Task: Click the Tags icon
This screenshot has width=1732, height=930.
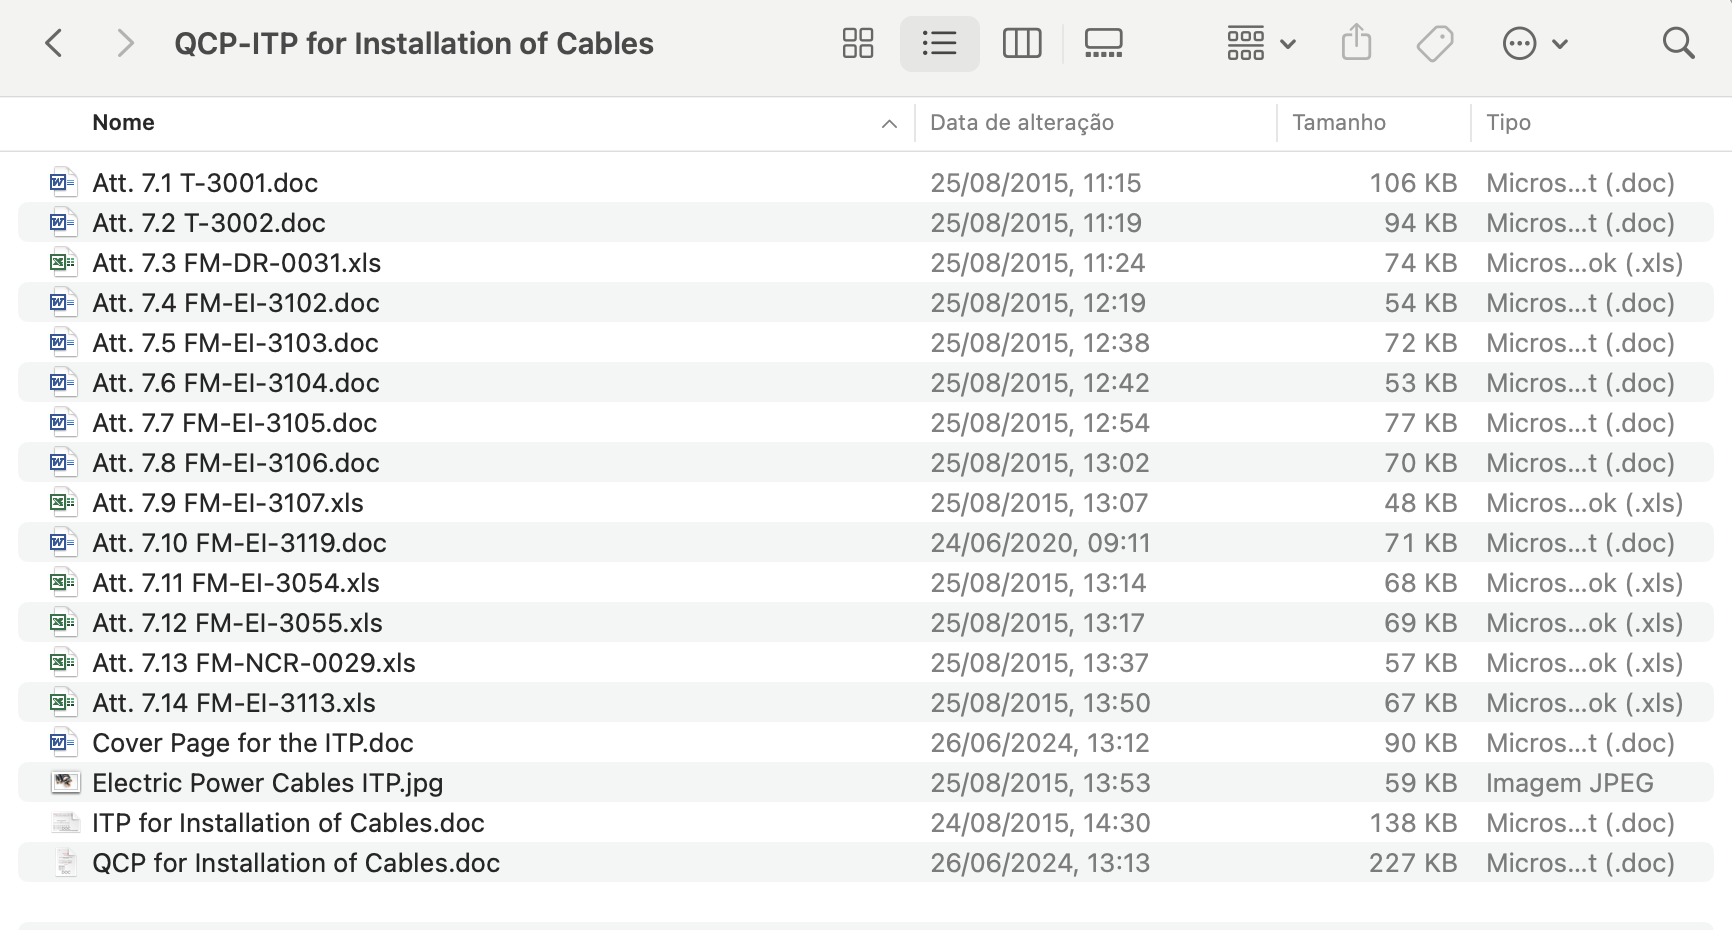Action: coord(1434,43)
